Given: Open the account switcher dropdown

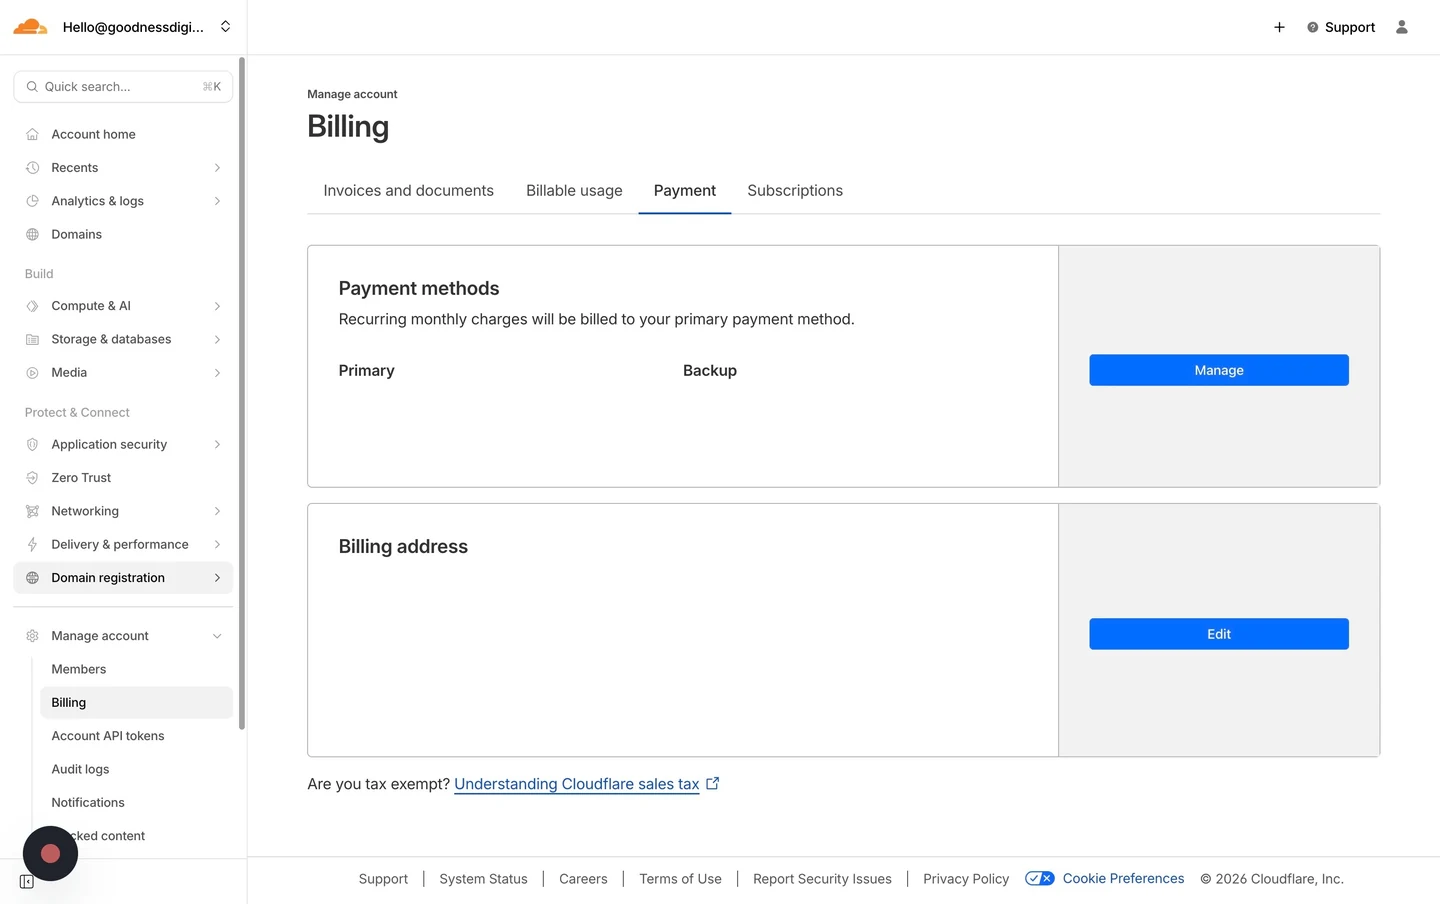Looking at the screenshot, I should point(225,27).
